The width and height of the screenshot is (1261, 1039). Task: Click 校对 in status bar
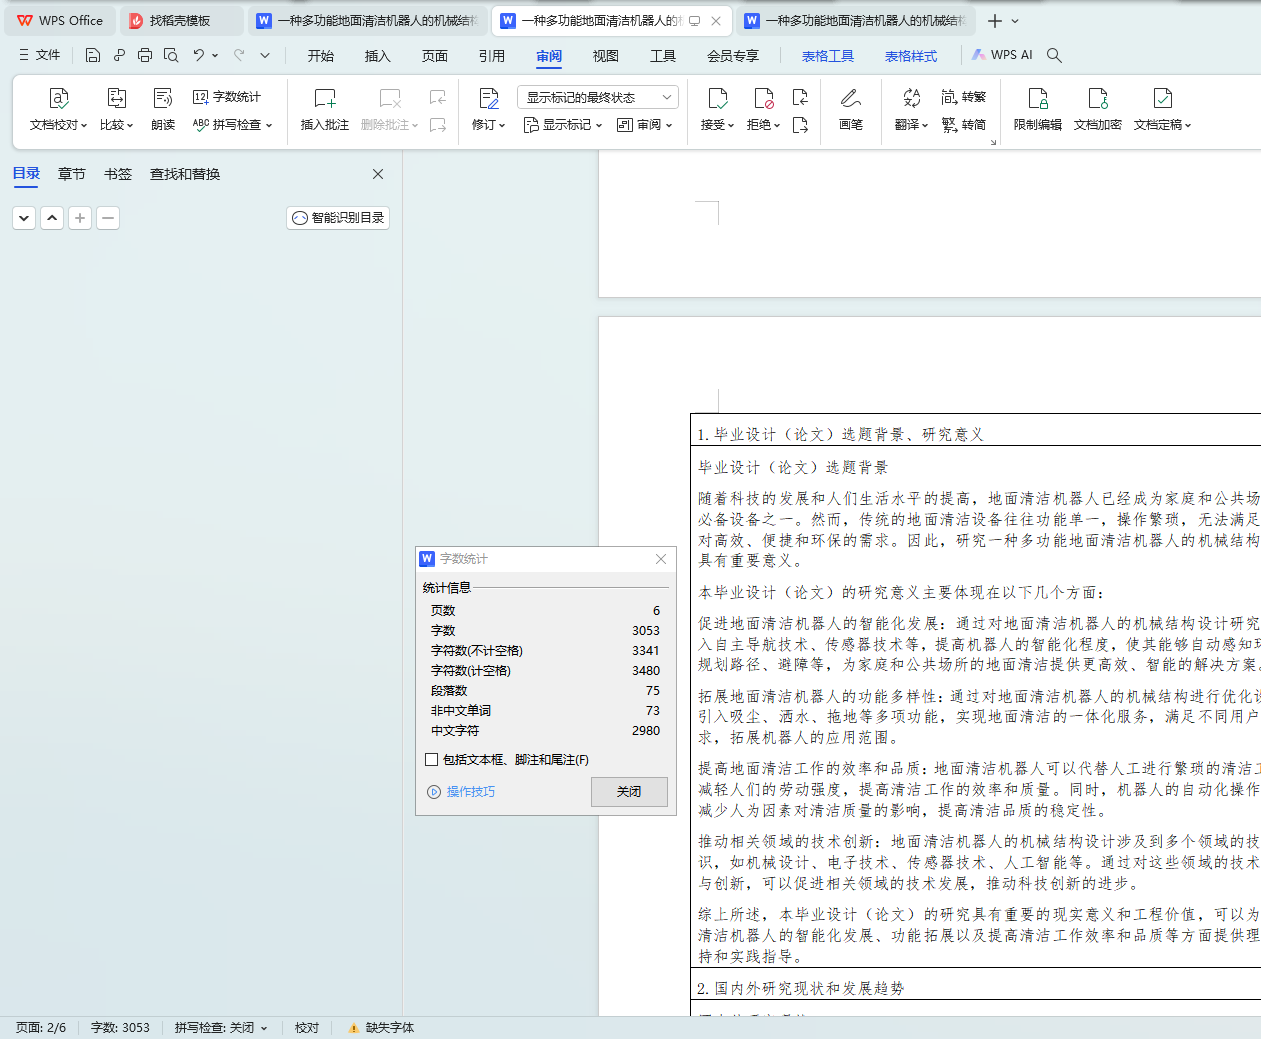[x=307, y=1028]
